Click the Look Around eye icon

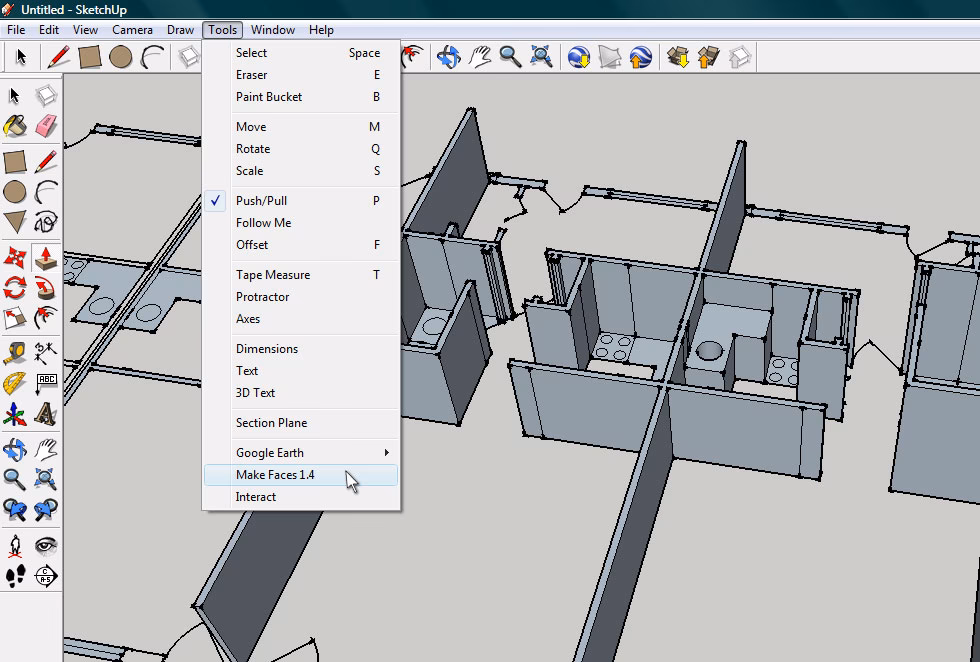click(x=46, y=546)
